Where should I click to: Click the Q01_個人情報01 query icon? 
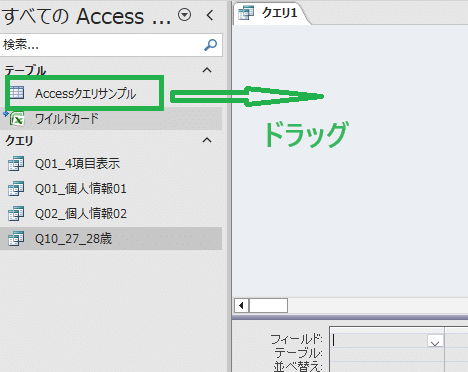[16, 189]
